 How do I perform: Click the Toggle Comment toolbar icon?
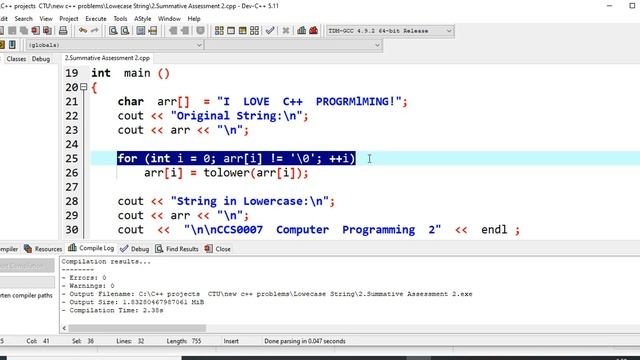point(200,31)
